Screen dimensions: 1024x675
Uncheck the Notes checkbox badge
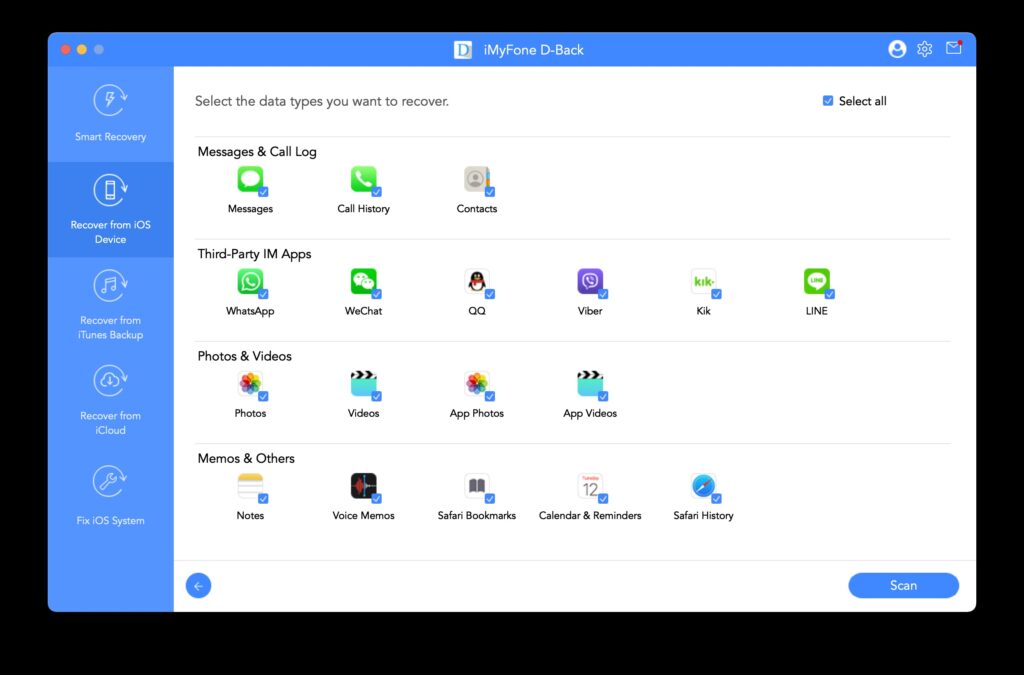263,499
